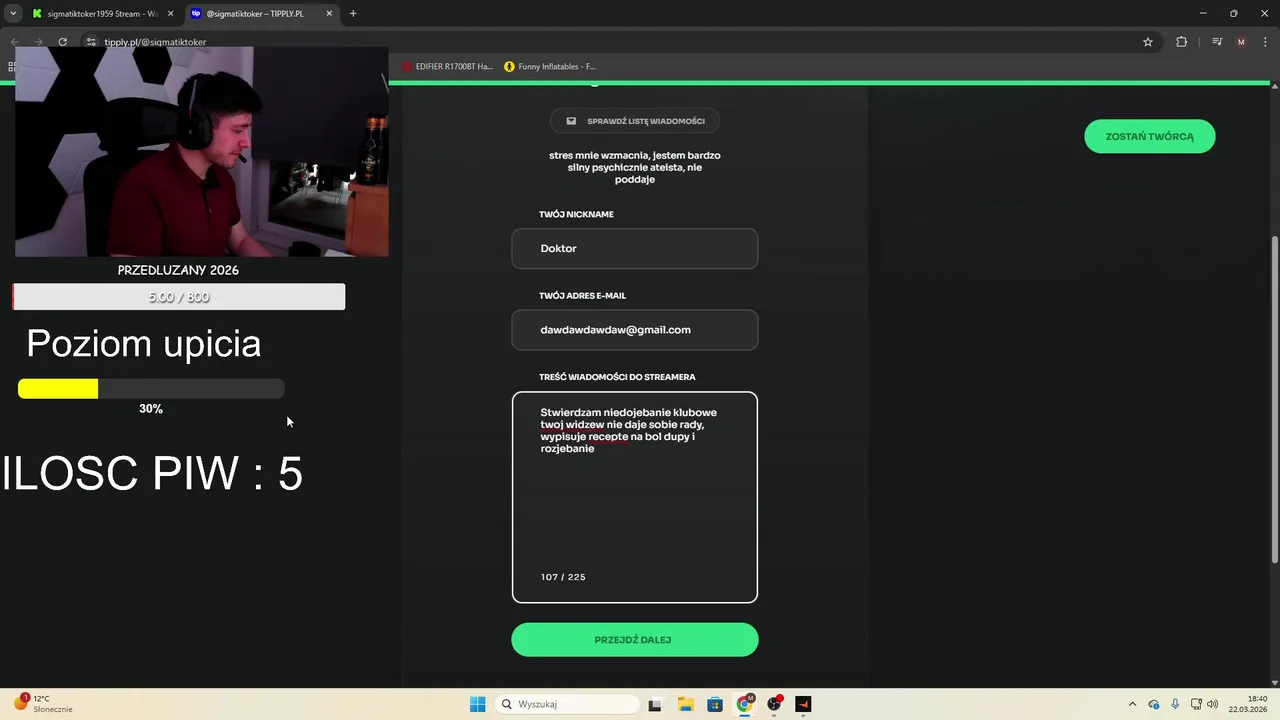Image resolution: width=1280 pixels, height=720 pixels.
Task: Click the Treść wiadomości do streamera label
Action: click(x=617, y=377)
